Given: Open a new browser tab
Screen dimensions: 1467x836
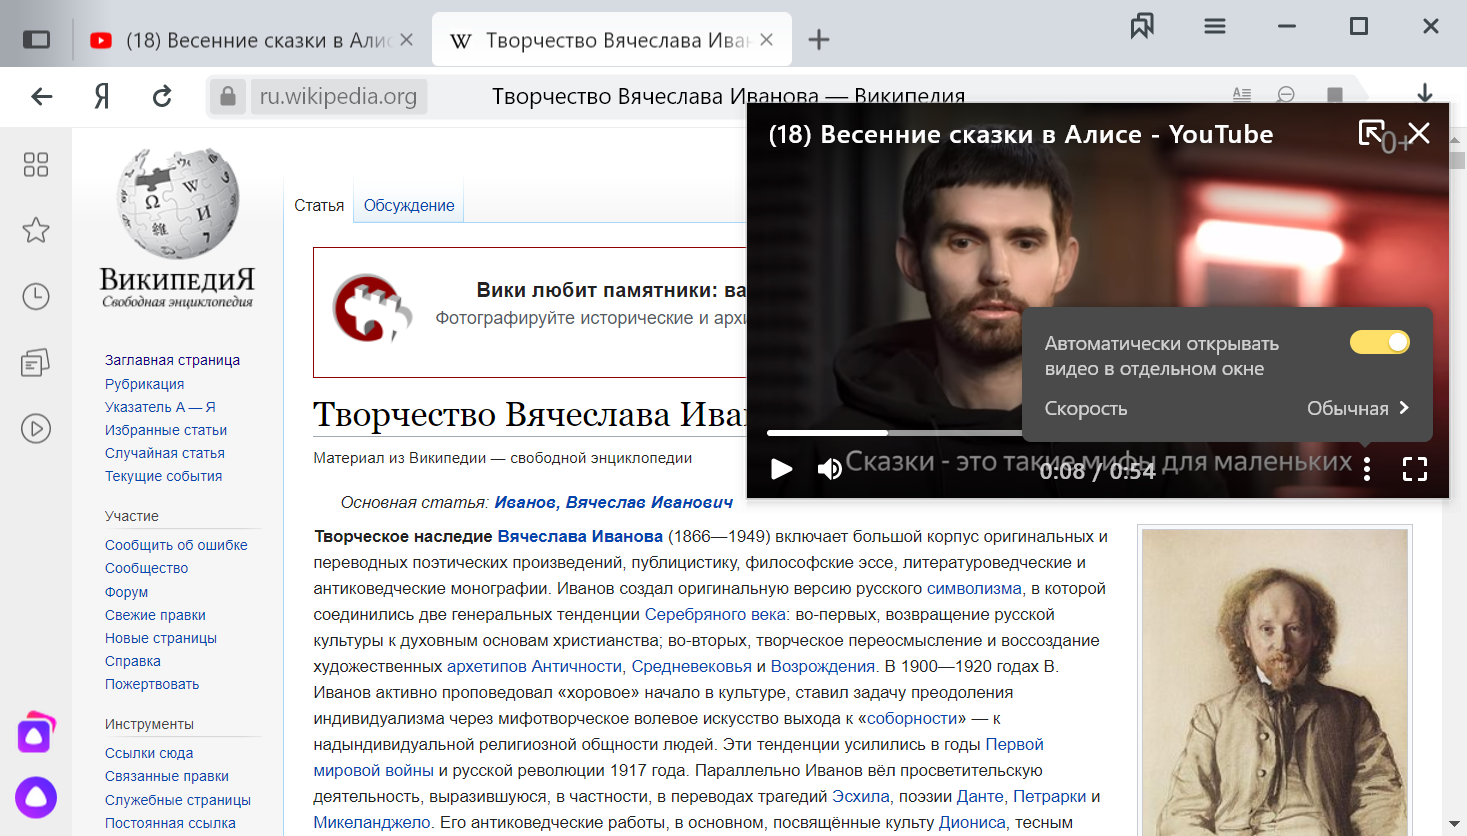Looking at the screenshot, I should [x=819, y=40].
